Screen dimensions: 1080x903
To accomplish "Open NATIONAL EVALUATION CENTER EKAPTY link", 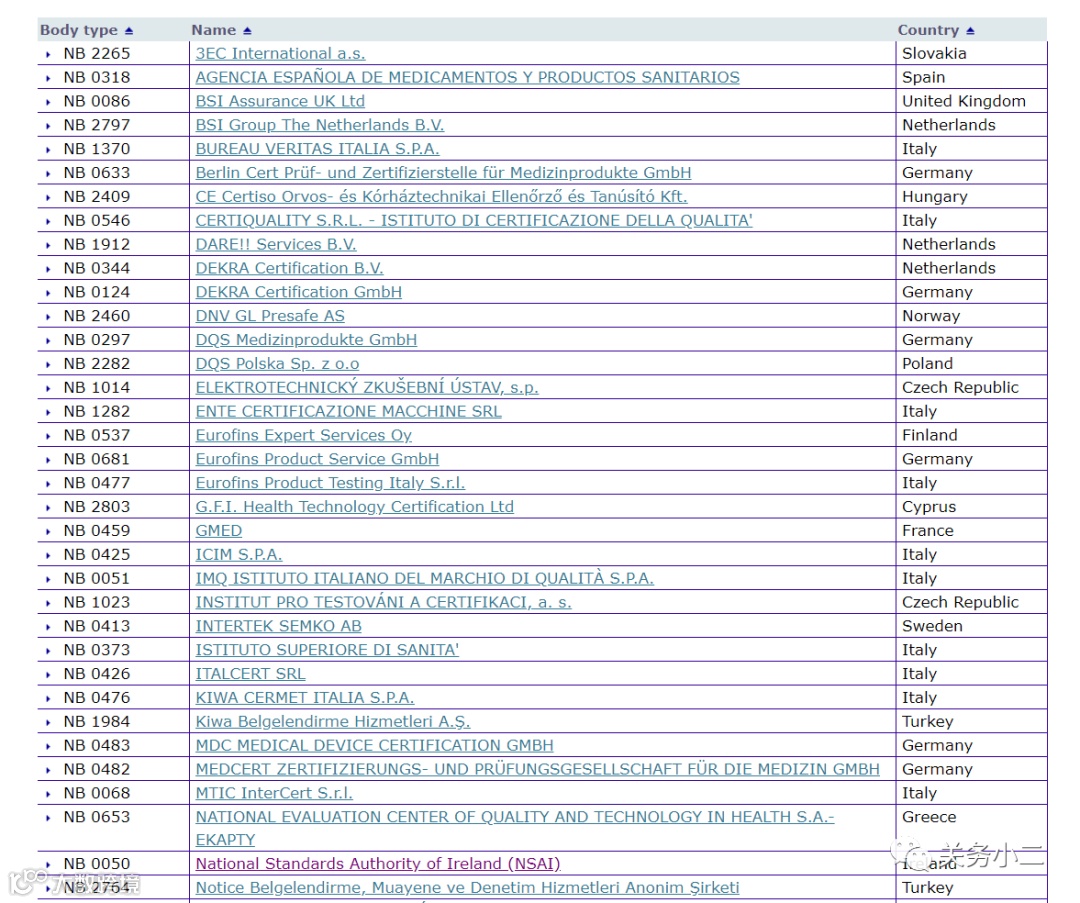I will pos(515,828).
